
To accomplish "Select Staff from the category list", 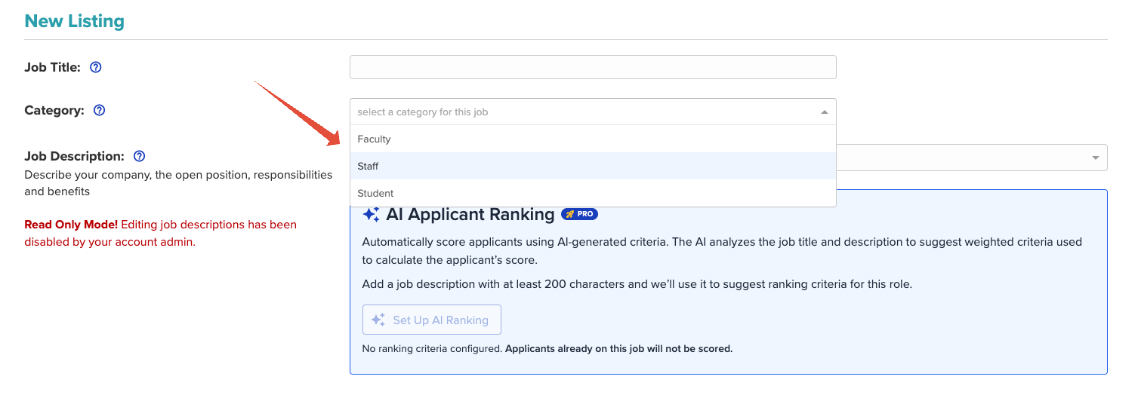I will 593,166.
